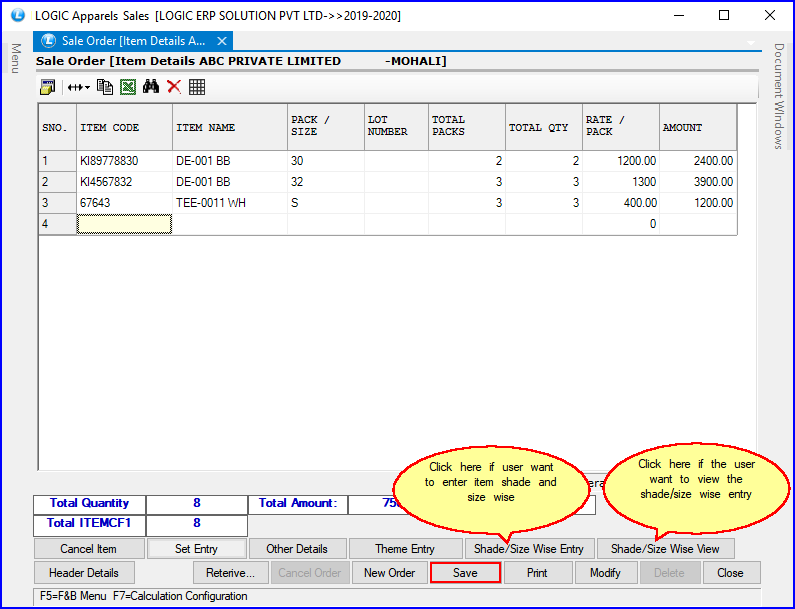Maximize the LOGIC Apparels window
This screenshot has height=609, width=795.
pos(724,15)
